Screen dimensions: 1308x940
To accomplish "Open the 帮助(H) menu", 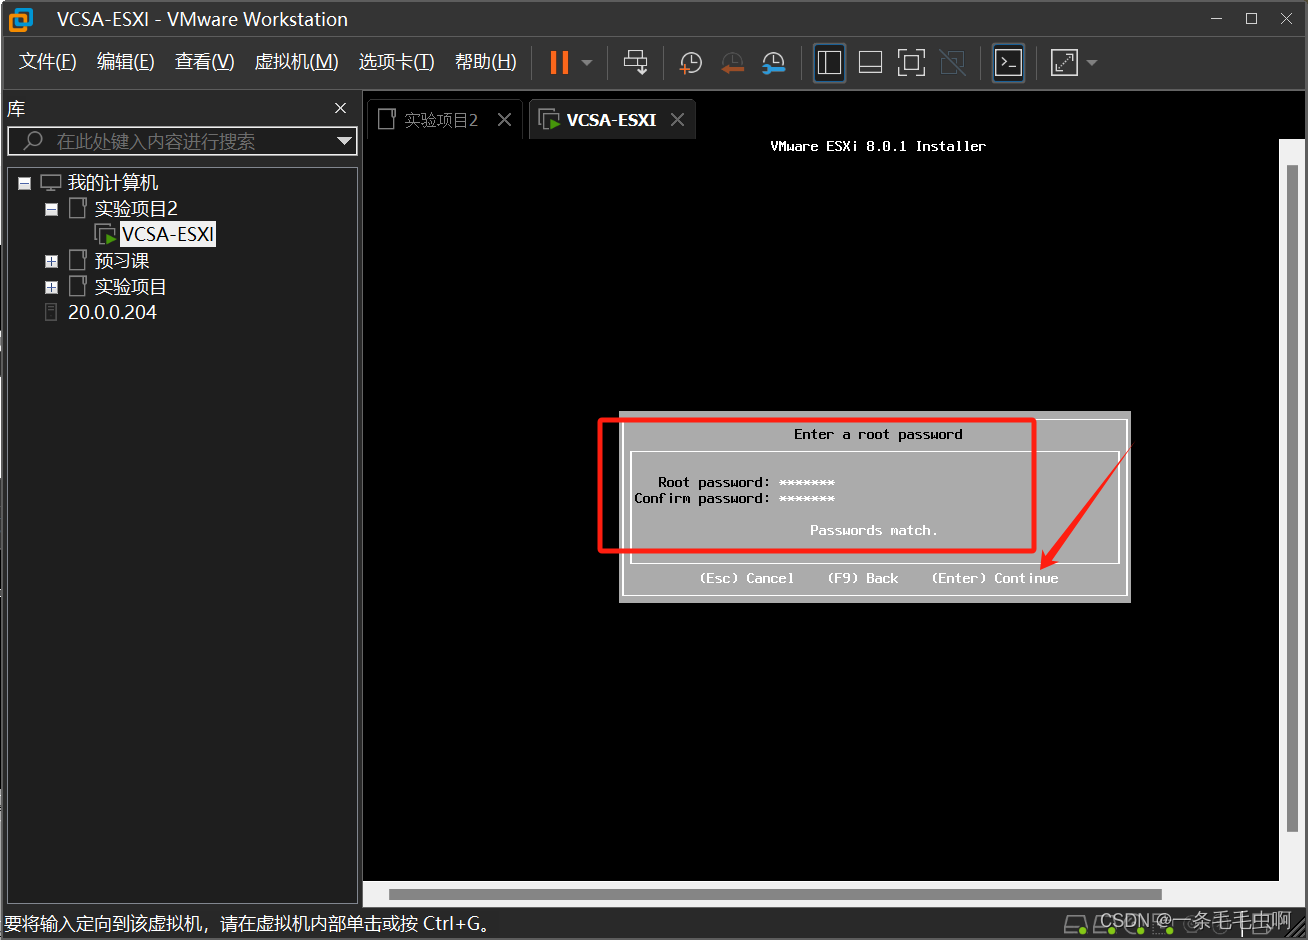I will coord(486,62).
